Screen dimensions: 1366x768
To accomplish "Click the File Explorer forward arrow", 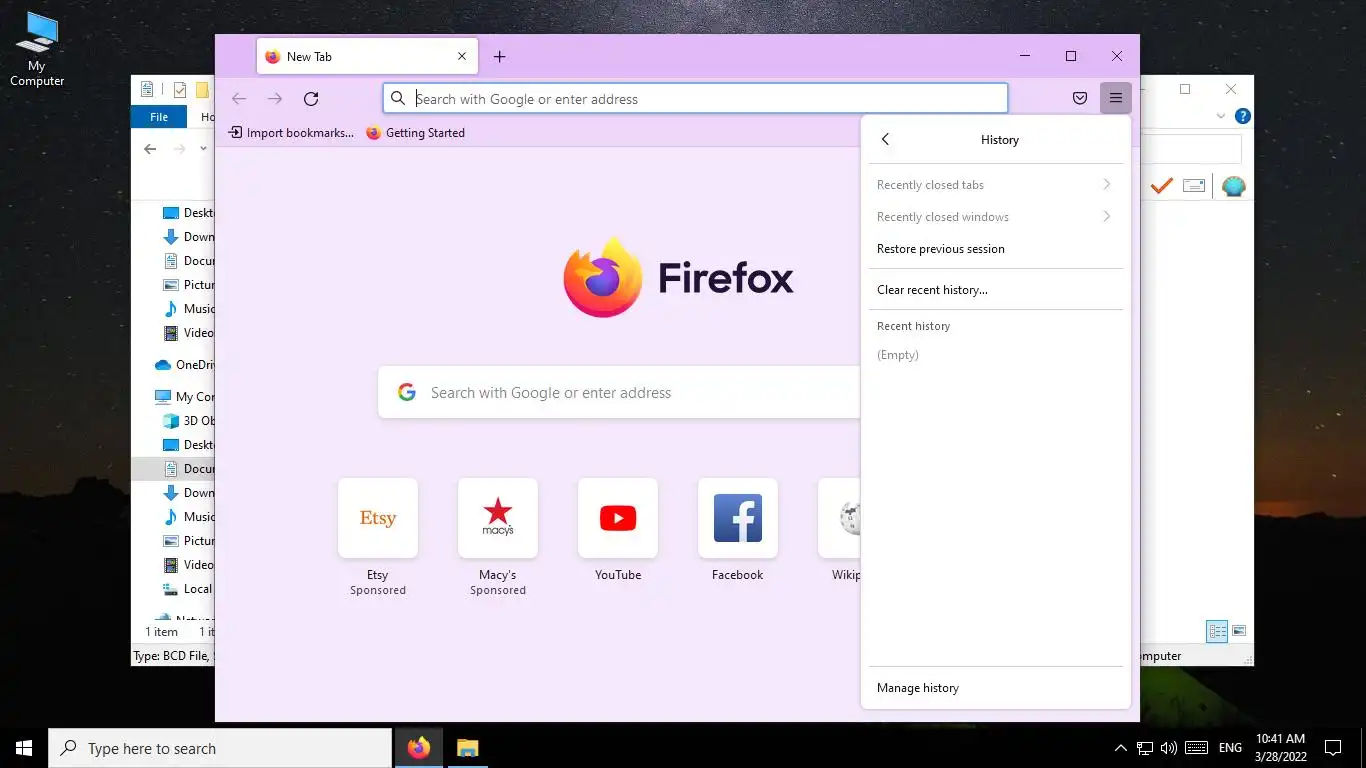I will pyautogui.click(x=180, y=149).
